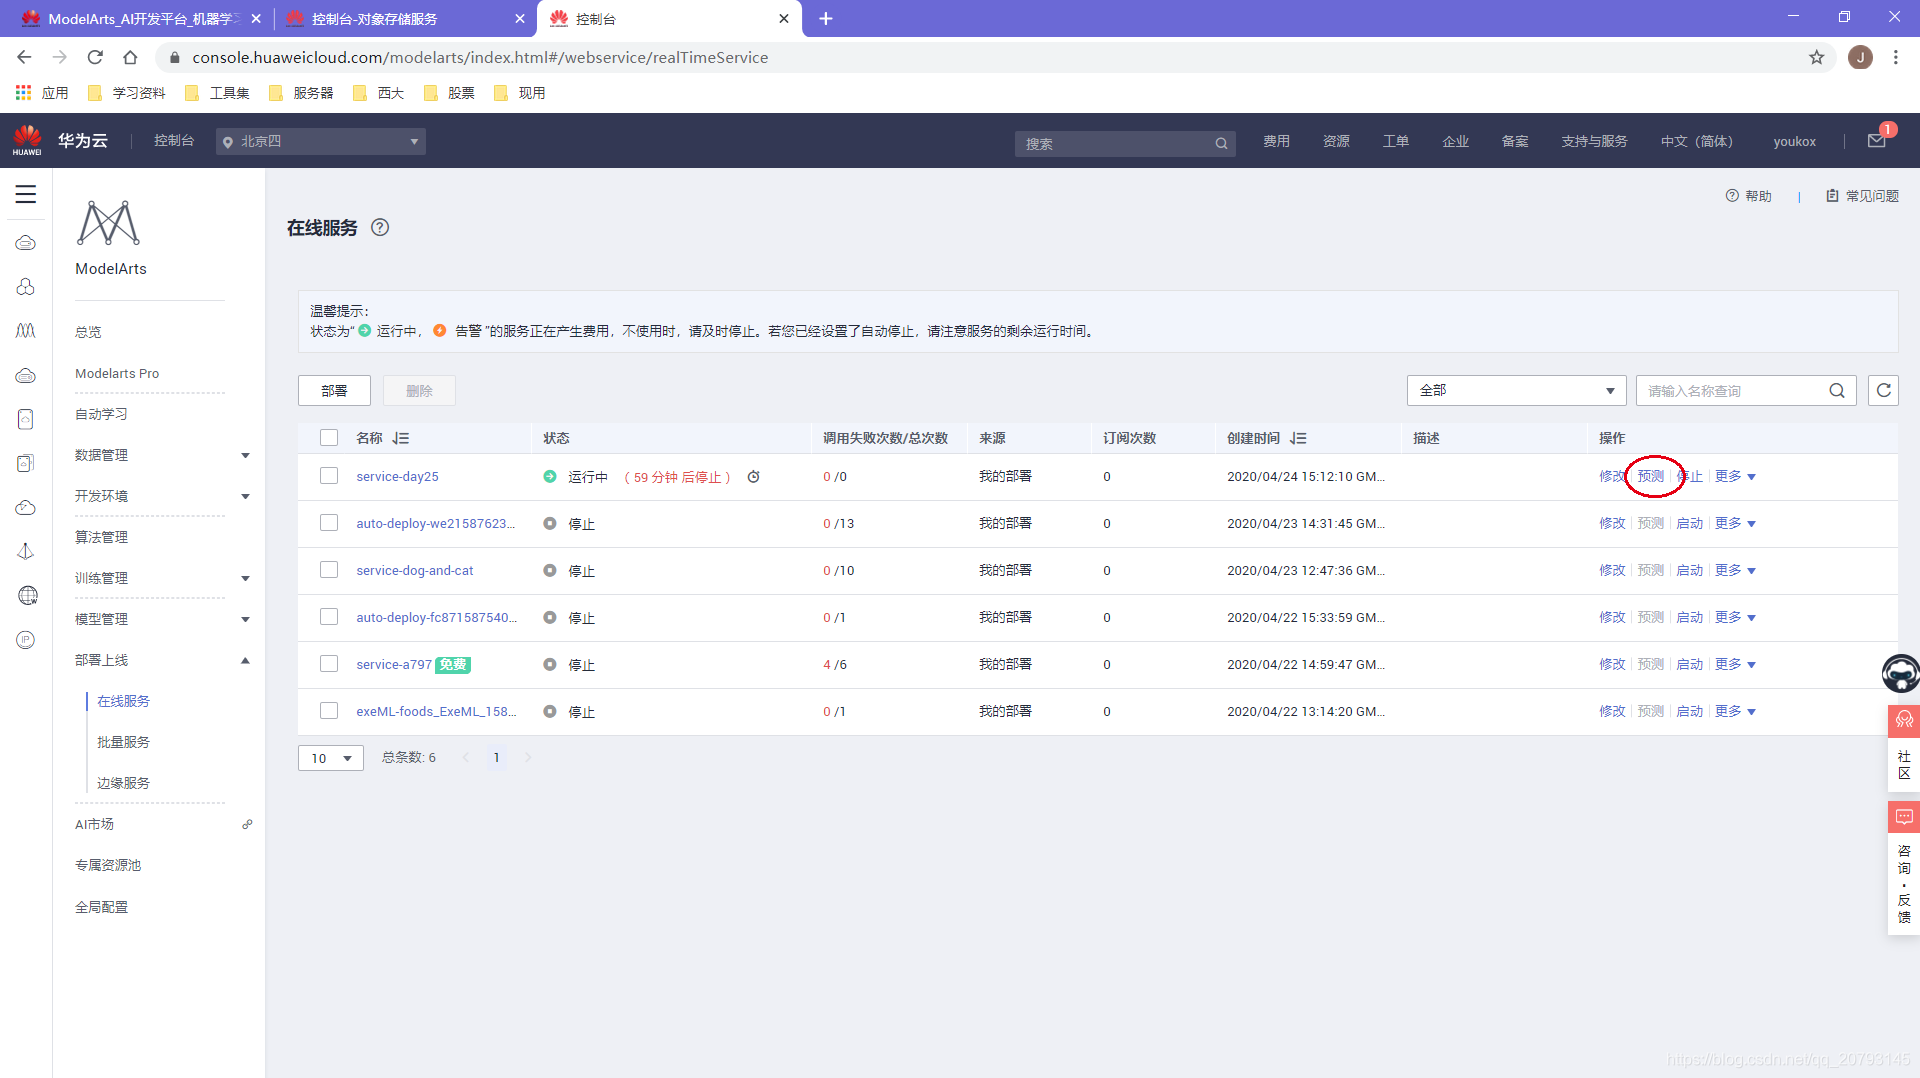Open the 更多 menu for service-a797
Image resolution: width=1920 pixels, height=1078 pixels.
pos(1735,664)
